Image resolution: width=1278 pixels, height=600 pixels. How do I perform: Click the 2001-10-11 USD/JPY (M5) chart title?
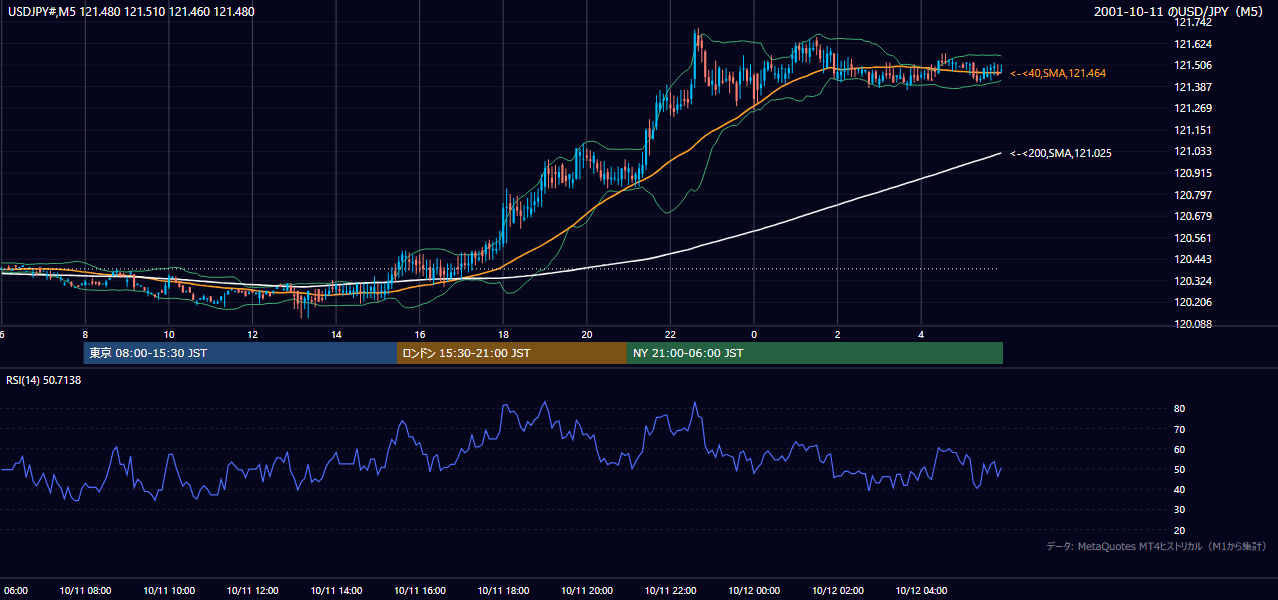[x=1178, y=12]
